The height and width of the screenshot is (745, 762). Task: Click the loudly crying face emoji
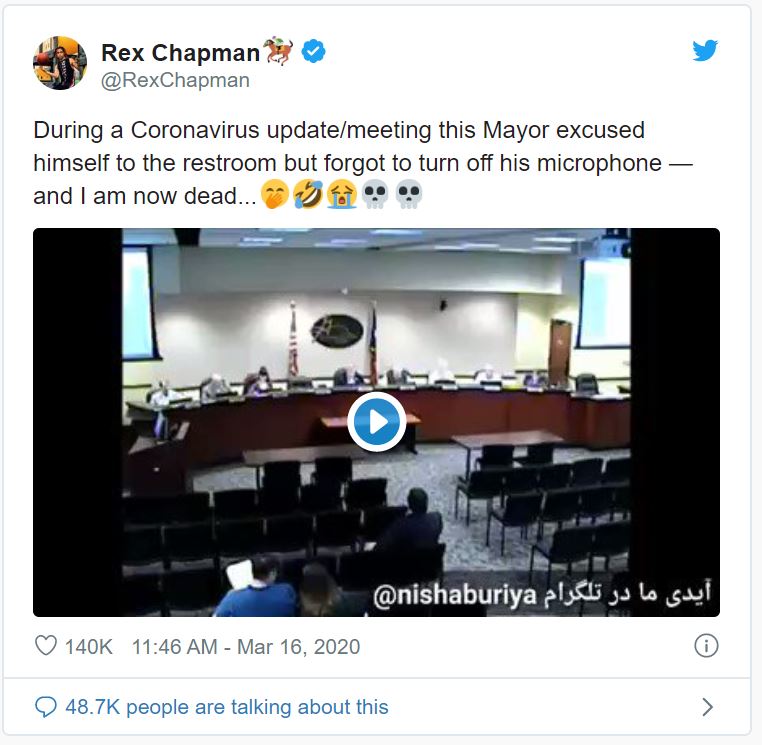click(342, 195)
